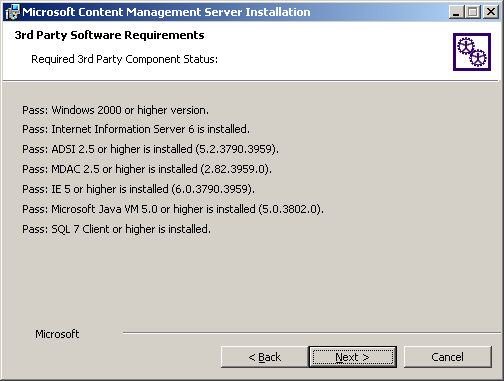Select the 'Microsoft Java VM 5.0 or higher' line
This screenshot has height=381, width=504.
173,209
